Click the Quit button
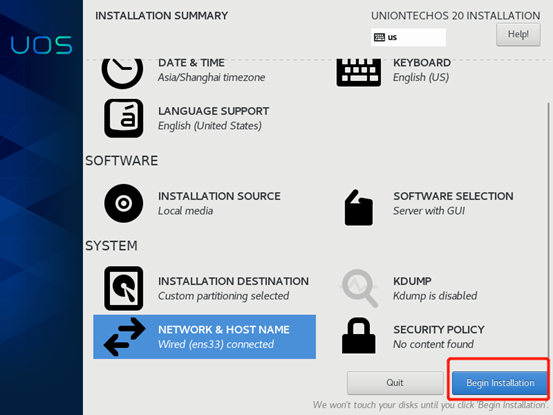The height and width of the screenshot is (415, 553). 395,383
